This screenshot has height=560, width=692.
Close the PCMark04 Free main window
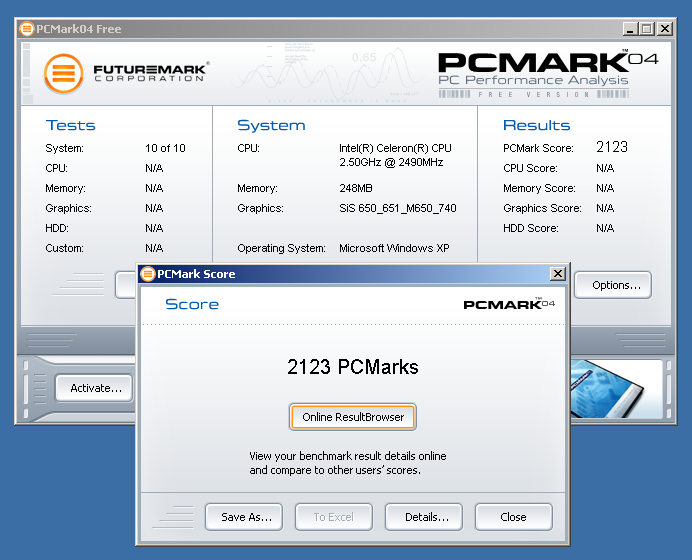point(665,29)
